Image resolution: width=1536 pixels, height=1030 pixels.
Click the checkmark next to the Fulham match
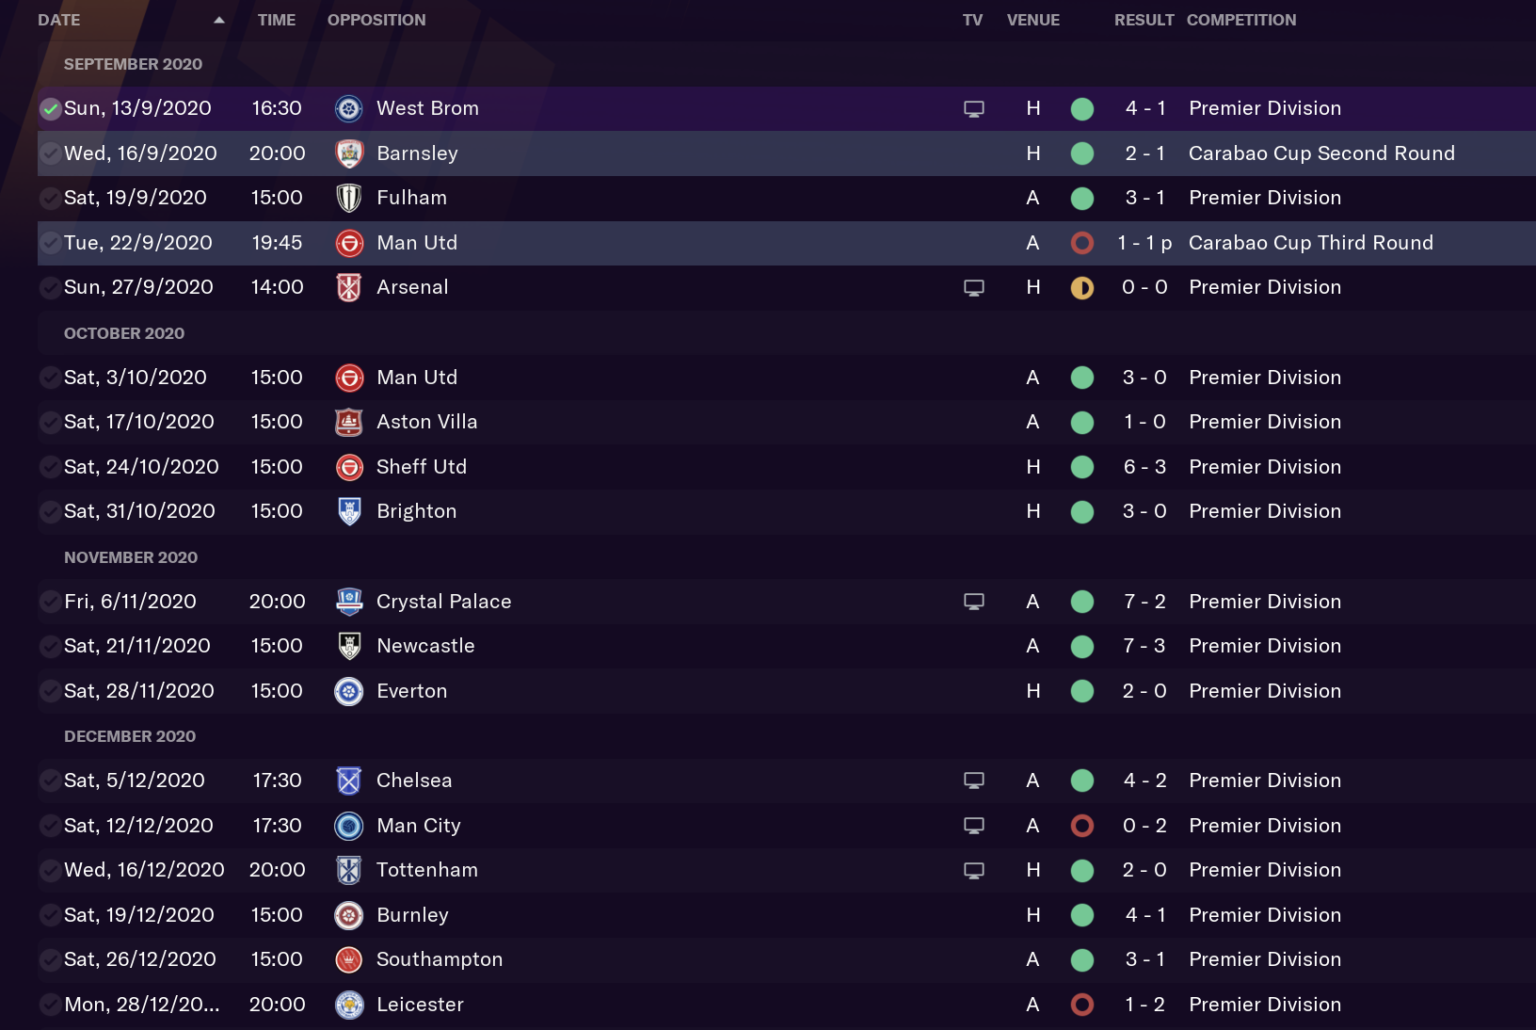click(49, 197)
